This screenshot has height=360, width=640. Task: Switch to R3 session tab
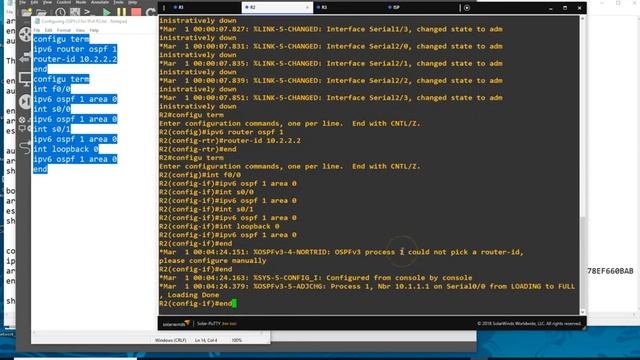(x=349, y=7)
